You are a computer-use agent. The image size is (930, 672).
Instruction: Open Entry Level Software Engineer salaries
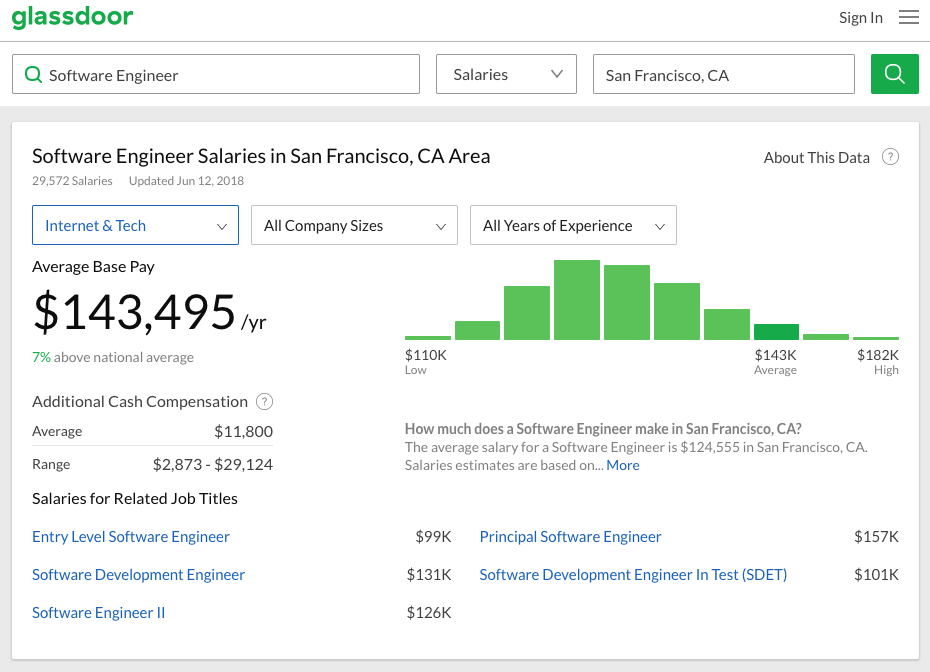tap(131, 537)
